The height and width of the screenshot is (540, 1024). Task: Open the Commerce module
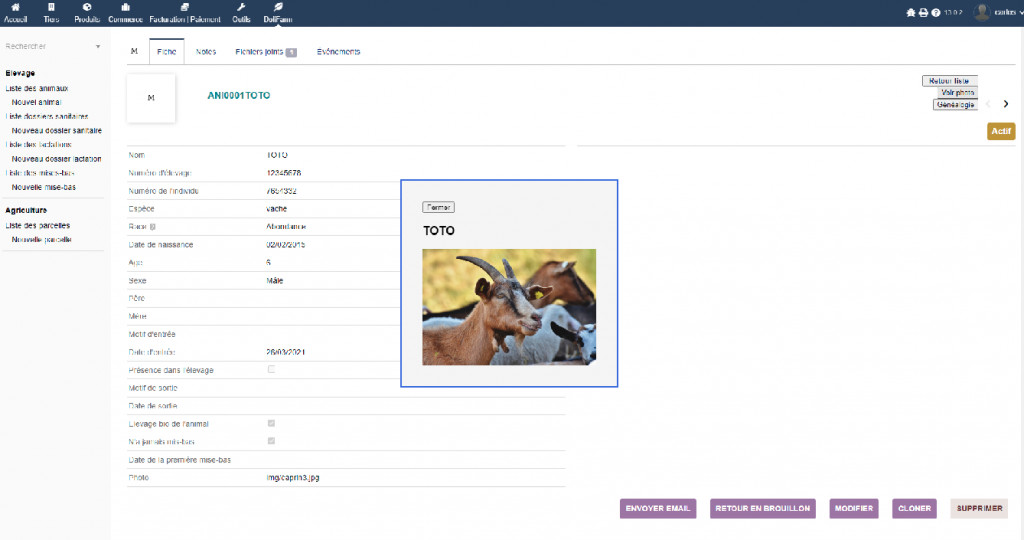tap(125, 13)
